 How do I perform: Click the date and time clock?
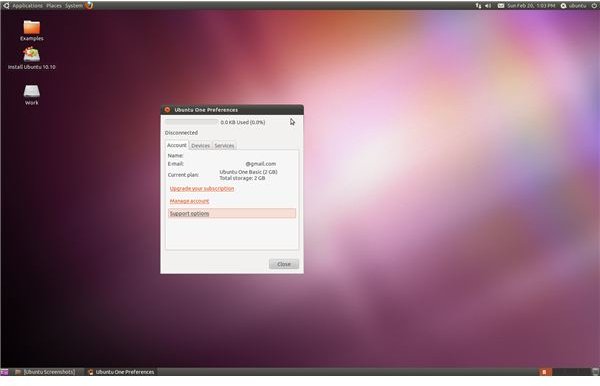[x=531, y=6]
